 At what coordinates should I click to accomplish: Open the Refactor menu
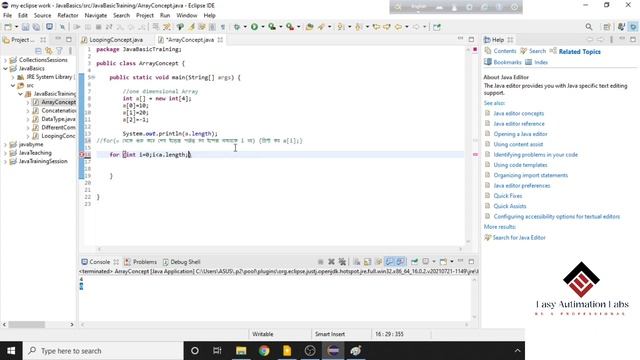[x=68, y=15]
